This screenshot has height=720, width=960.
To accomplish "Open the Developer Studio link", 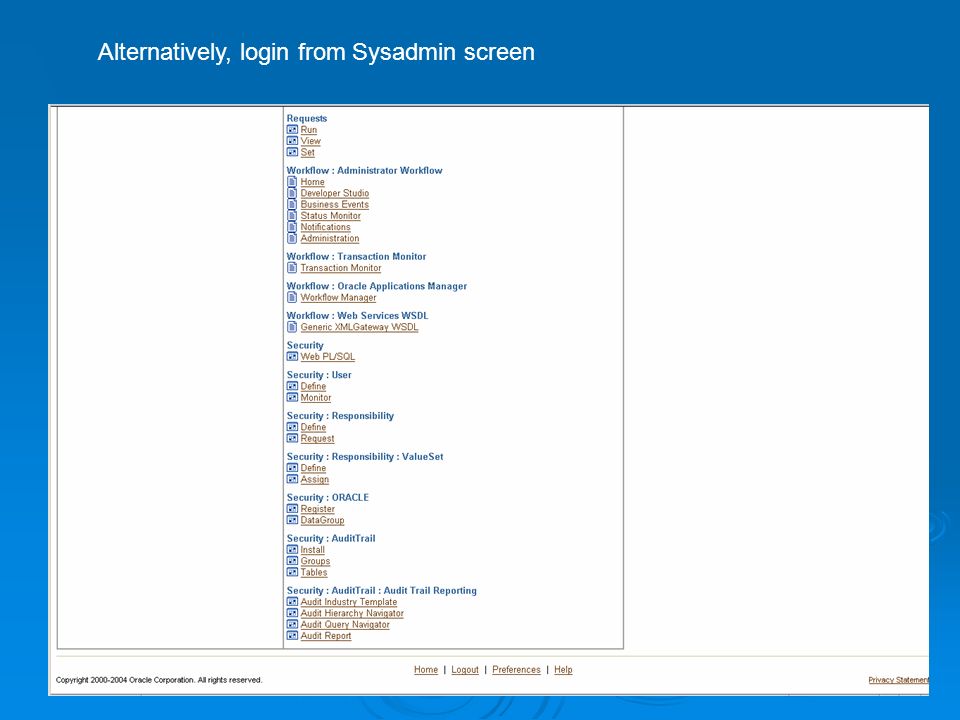I will click(334, 193).
